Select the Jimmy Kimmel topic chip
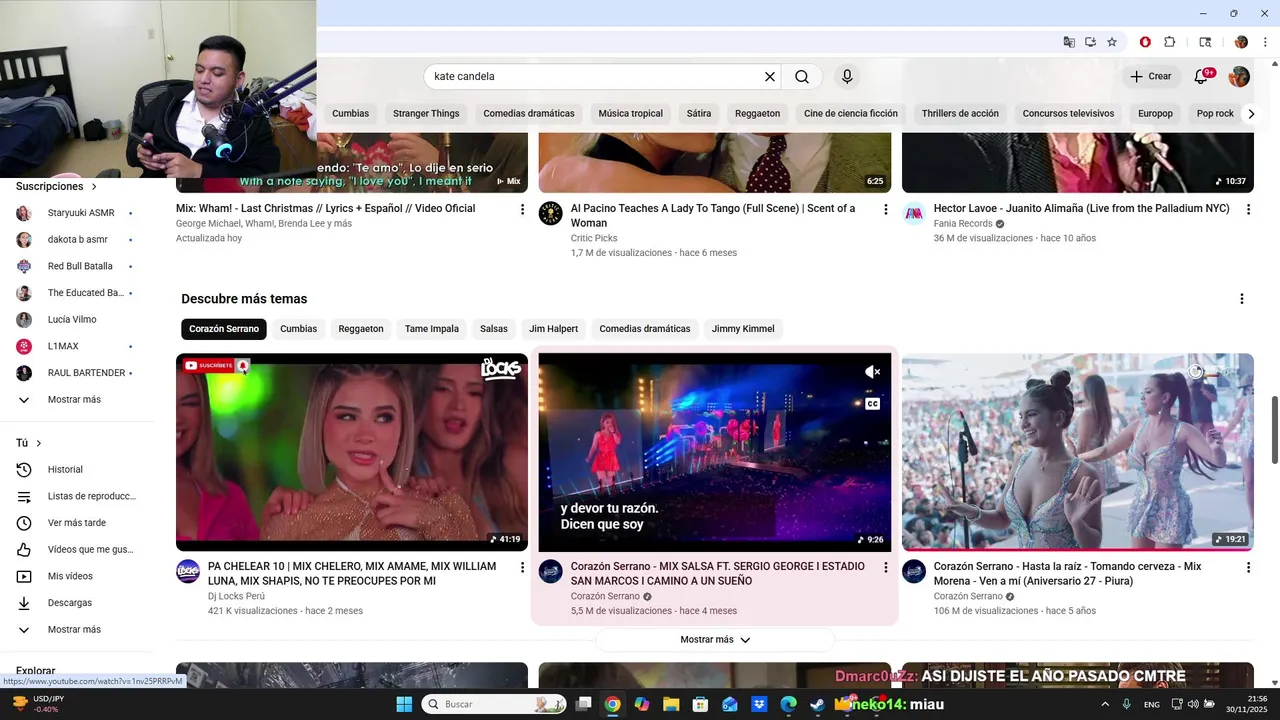Viewport: 1280px width, 720px height. 743,329
